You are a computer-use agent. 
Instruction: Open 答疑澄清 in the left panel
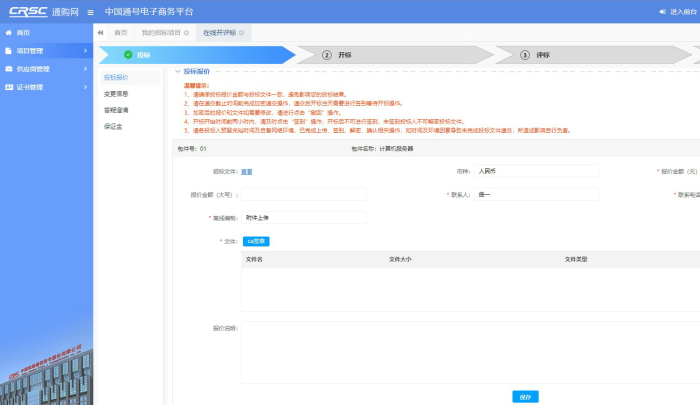point(117,110)
